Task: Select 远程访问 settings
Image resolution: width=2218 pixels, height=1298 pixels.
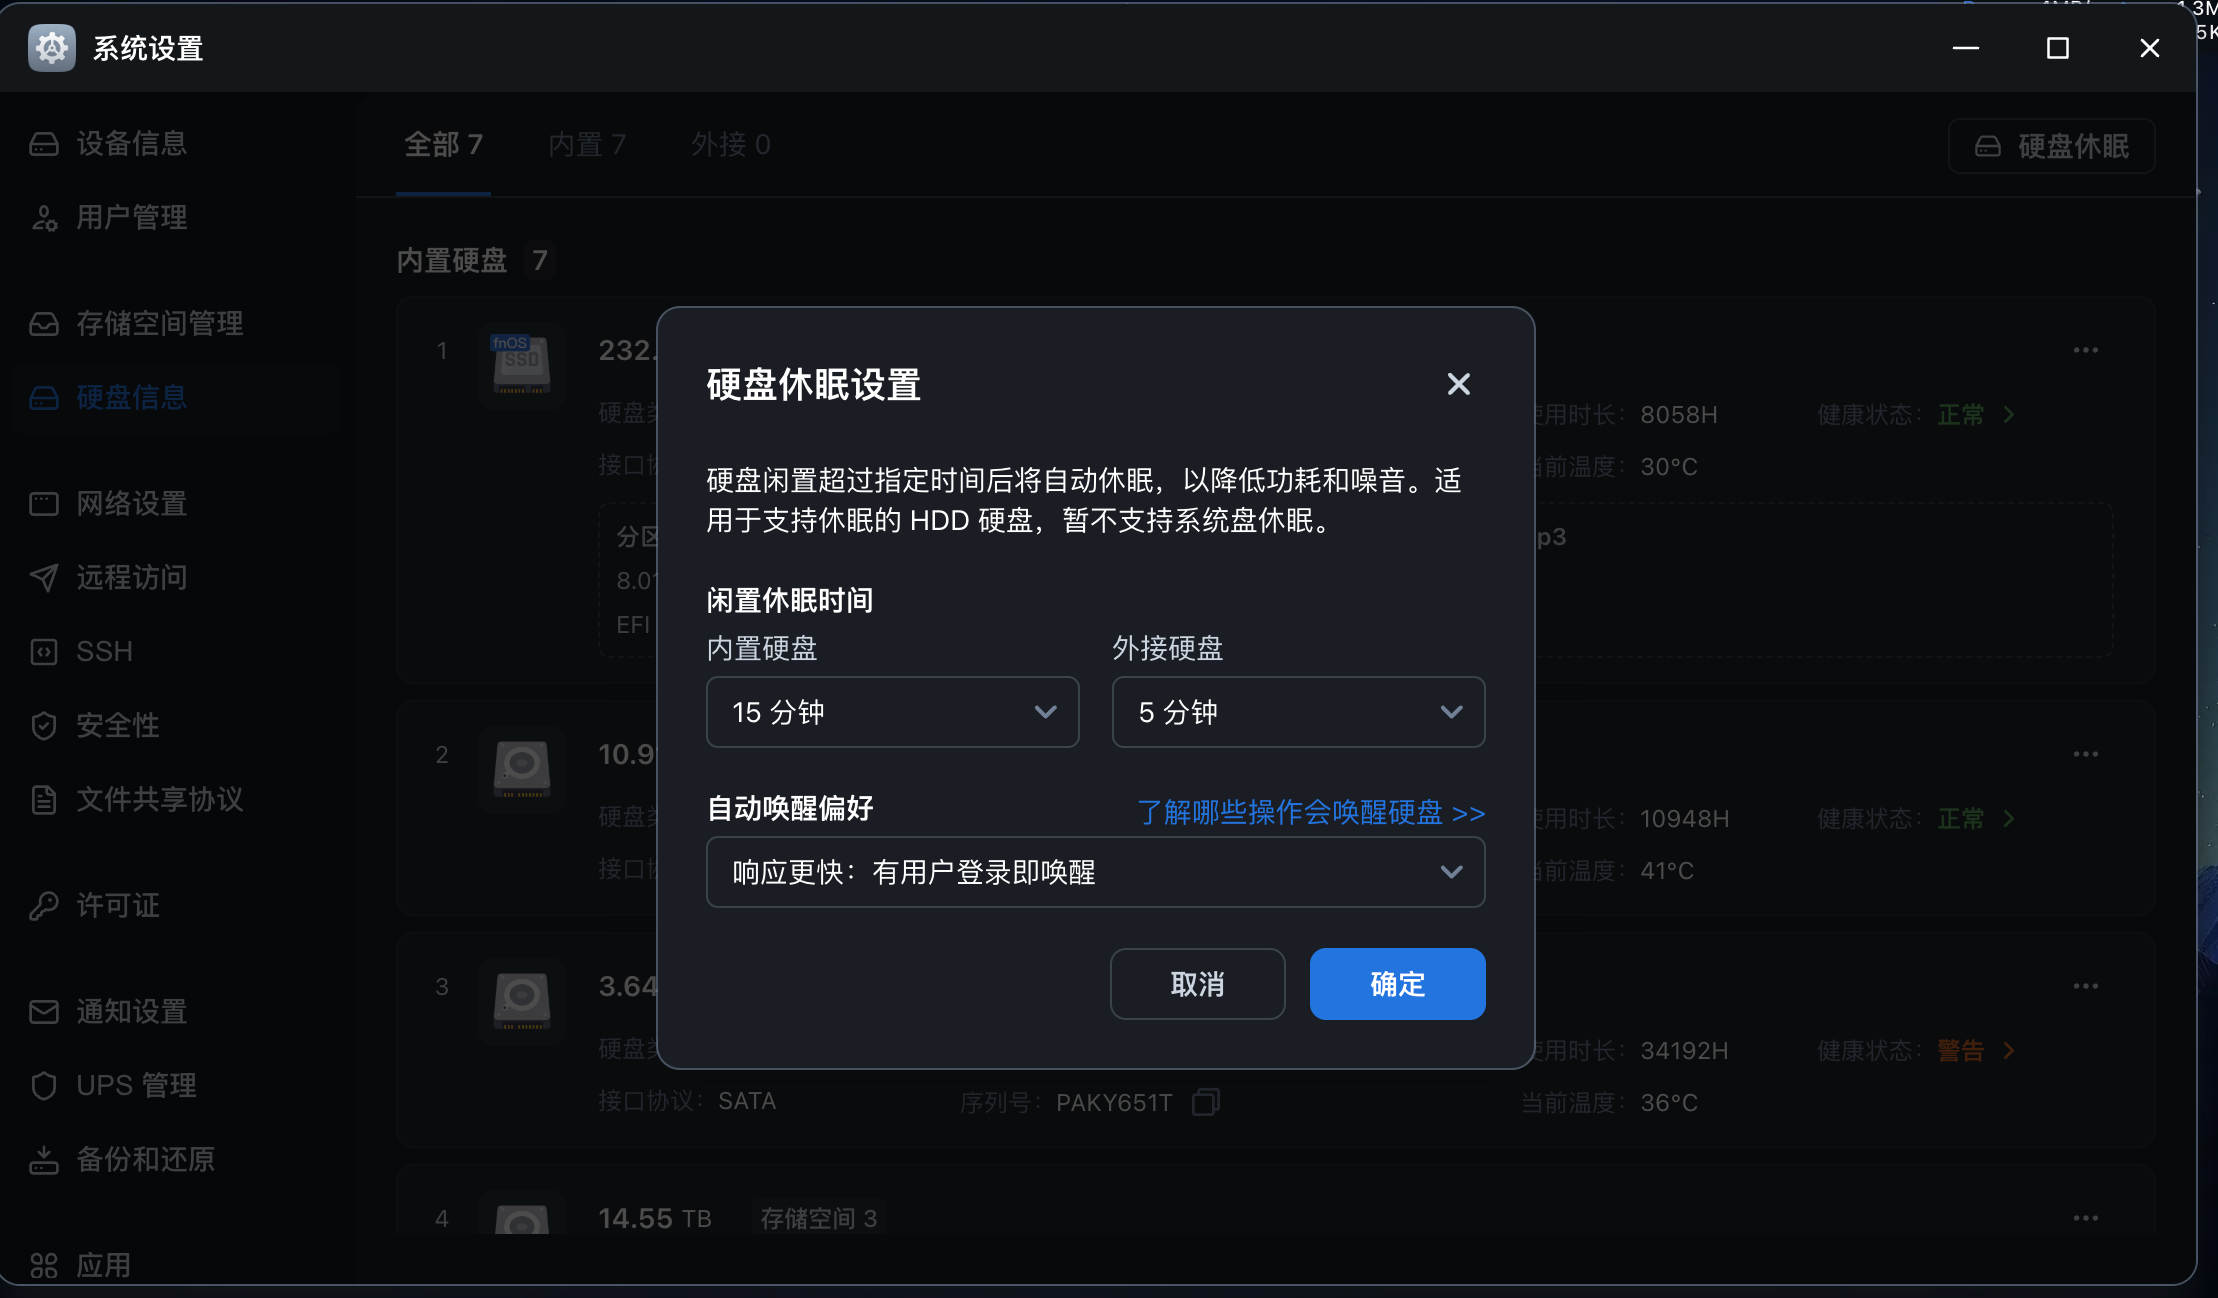Action: (x=131, y=577)
